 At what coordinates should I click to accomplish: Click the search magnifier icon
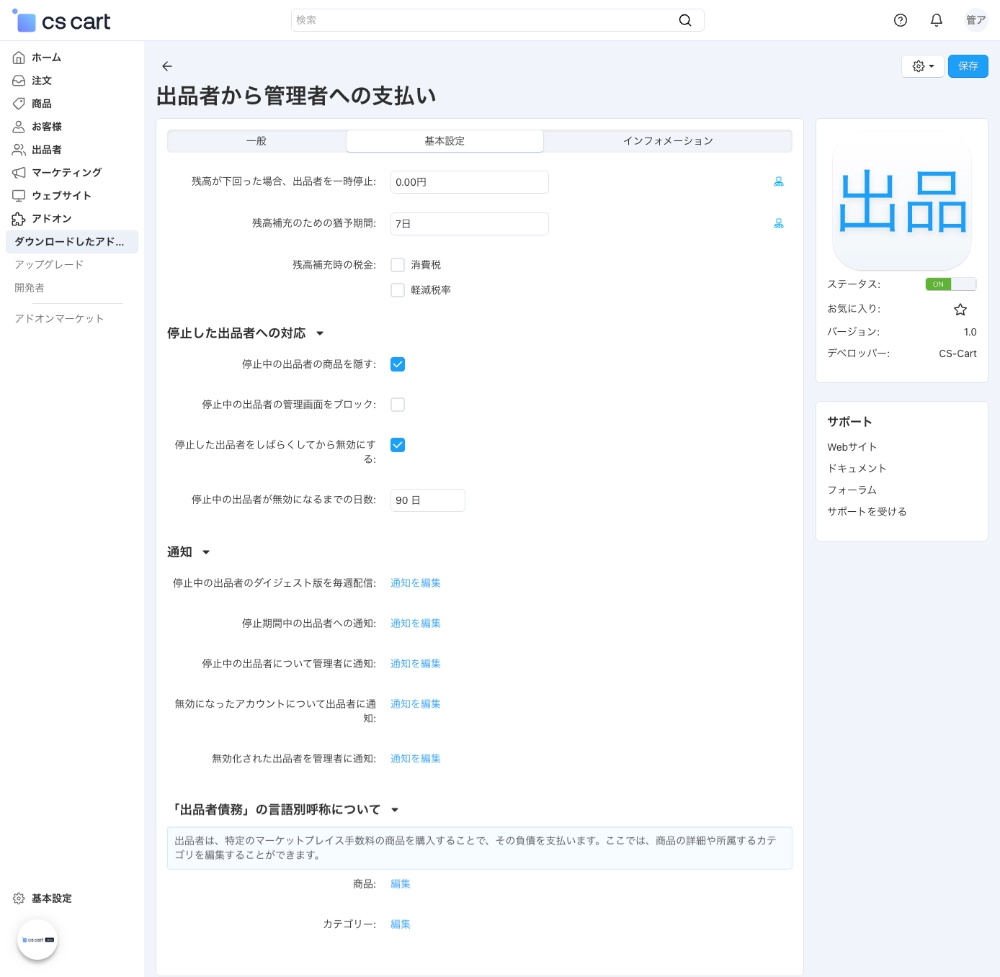click(x=685, y=20)
